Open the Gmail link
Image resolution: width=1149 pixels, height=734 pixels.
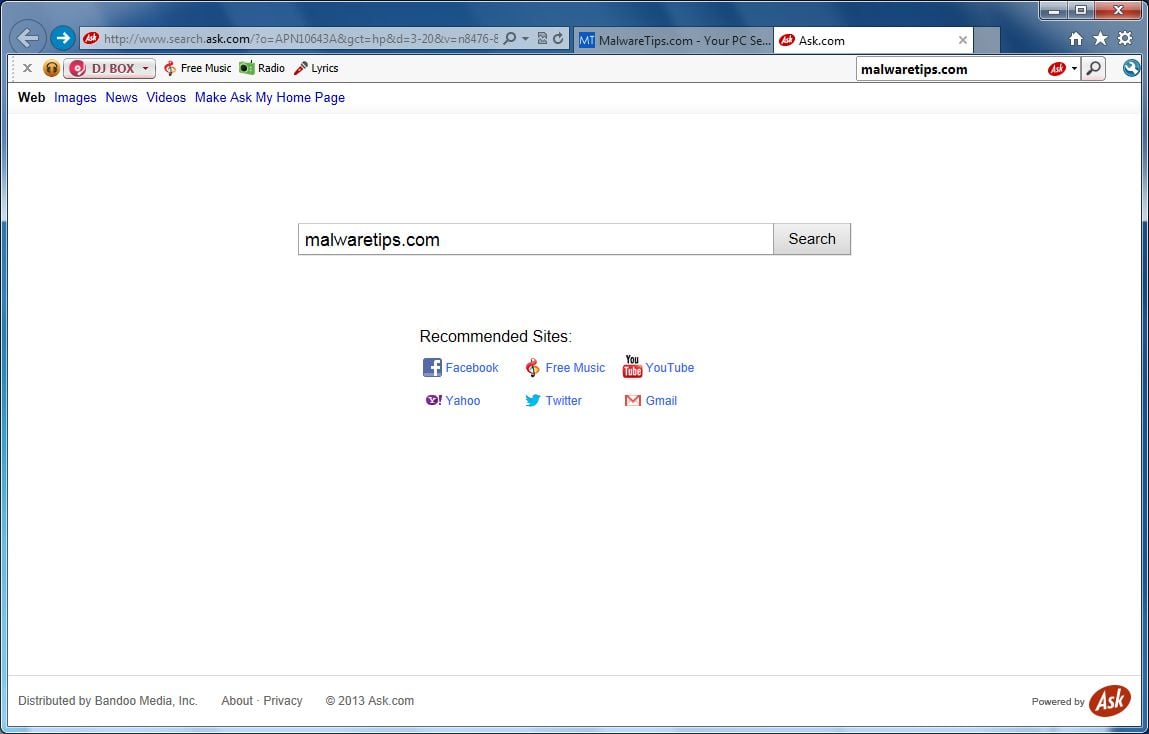[x=661, y=401]
